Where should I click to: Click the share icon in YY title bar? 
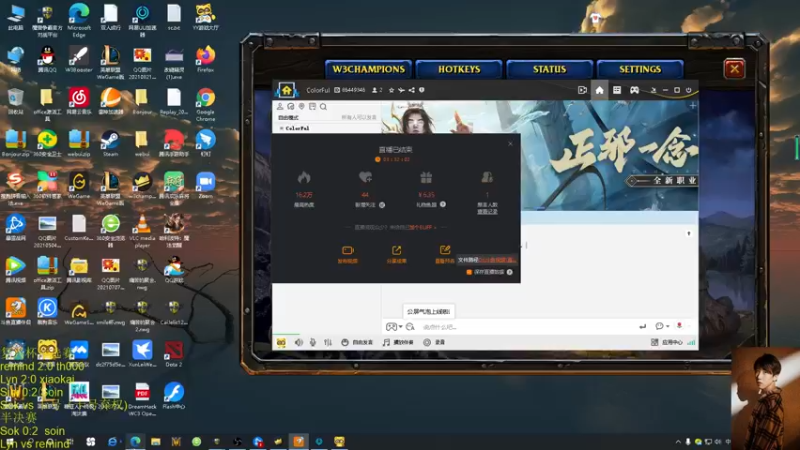point(412,90)
